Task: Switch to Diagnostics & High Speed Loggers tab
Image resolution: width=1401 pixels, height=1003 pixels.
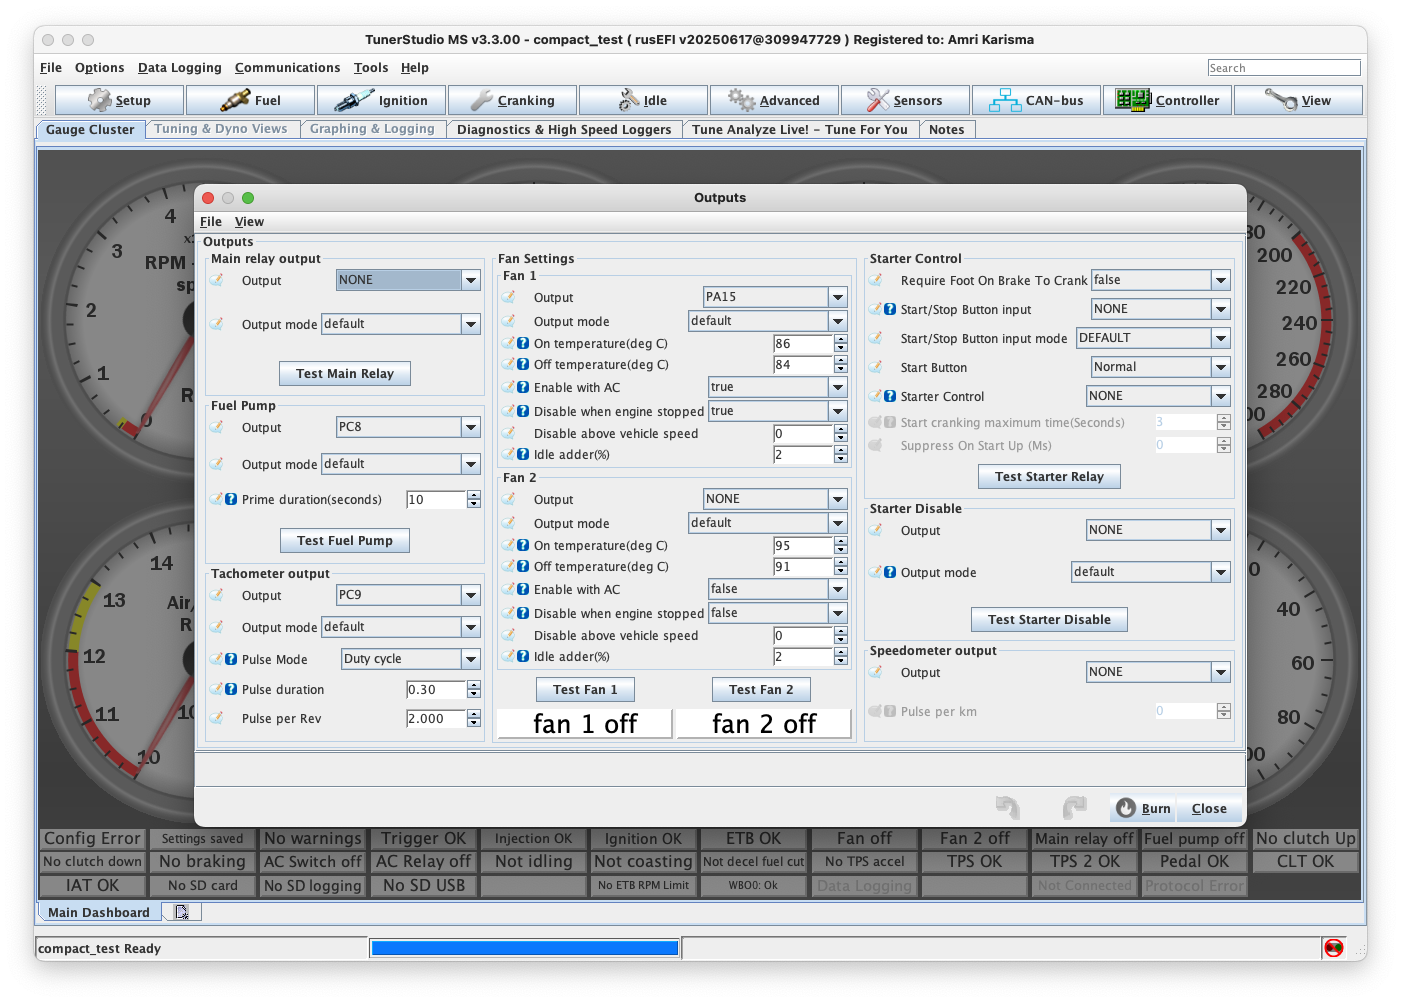Action: pos(564,129)
